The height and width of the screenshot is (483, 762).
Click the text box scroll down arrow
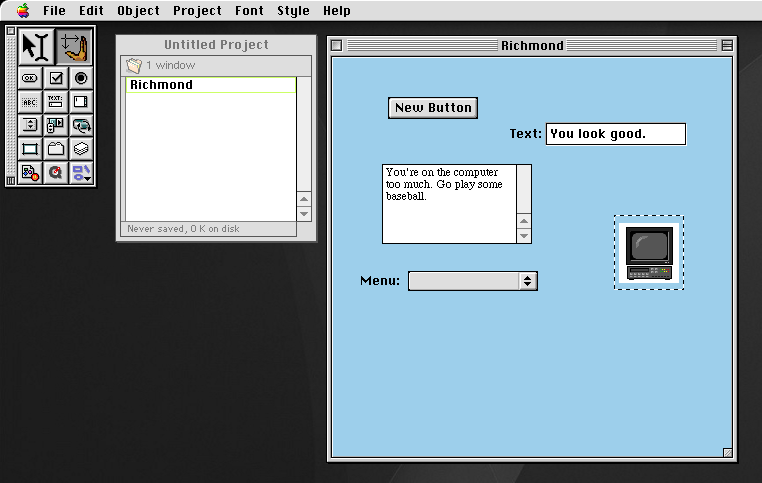pos(524,236)
